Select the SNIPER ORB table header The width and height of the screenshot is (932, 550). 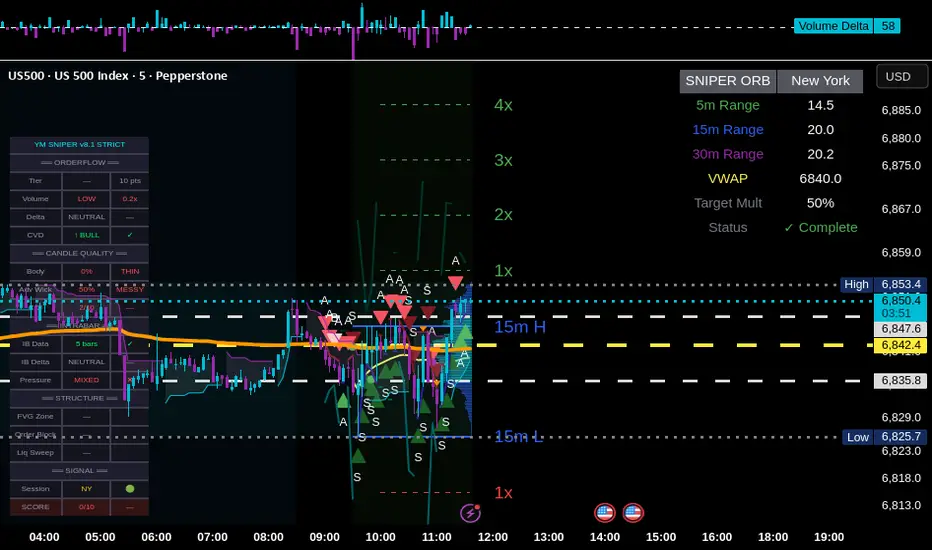728,81
